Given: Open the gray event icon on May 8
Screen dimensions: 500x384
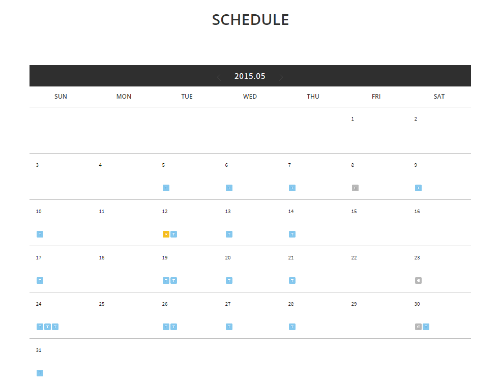Looking at the screenshot, I should (355, 188).
